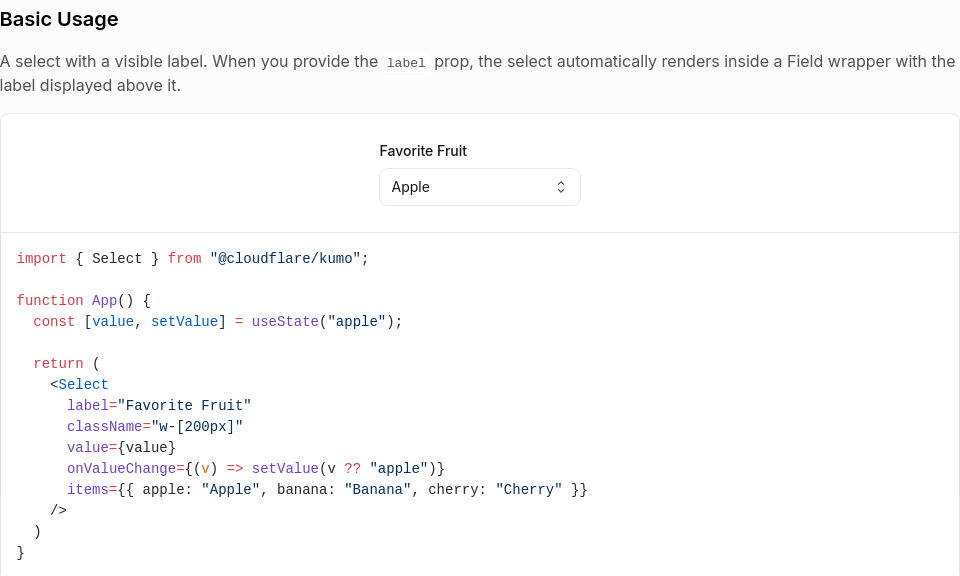Click "useState" in the code example
960x576 pixels.
[285, 322]
